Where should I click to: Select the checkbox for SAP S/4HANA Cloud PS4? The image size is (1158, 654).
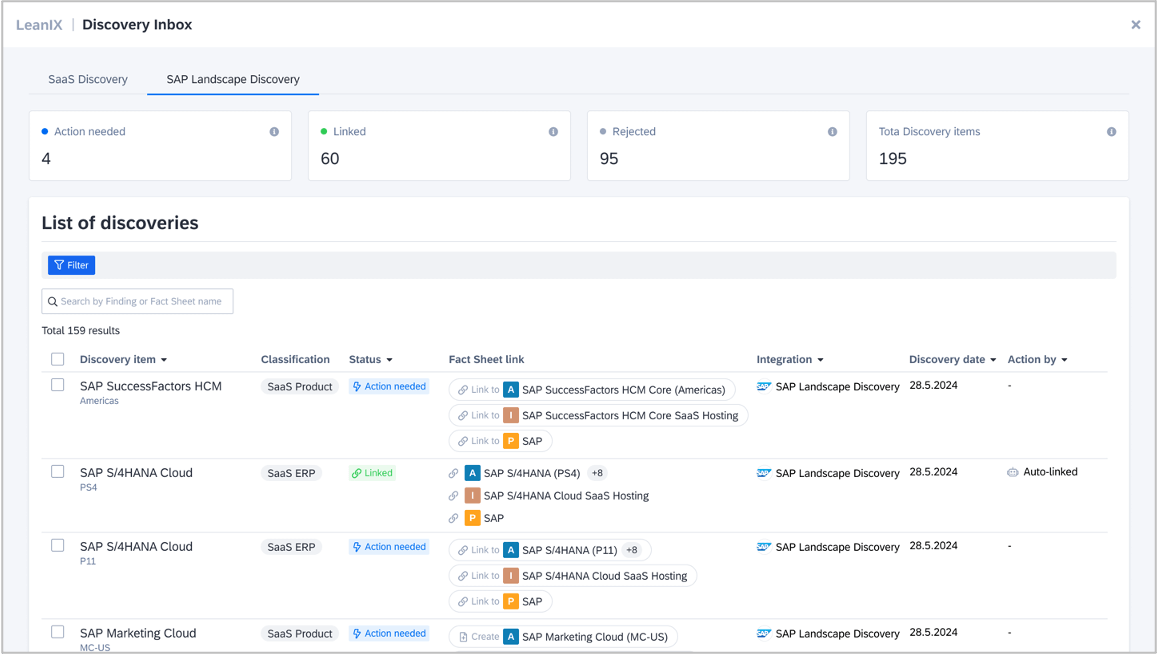coord(57,472)
